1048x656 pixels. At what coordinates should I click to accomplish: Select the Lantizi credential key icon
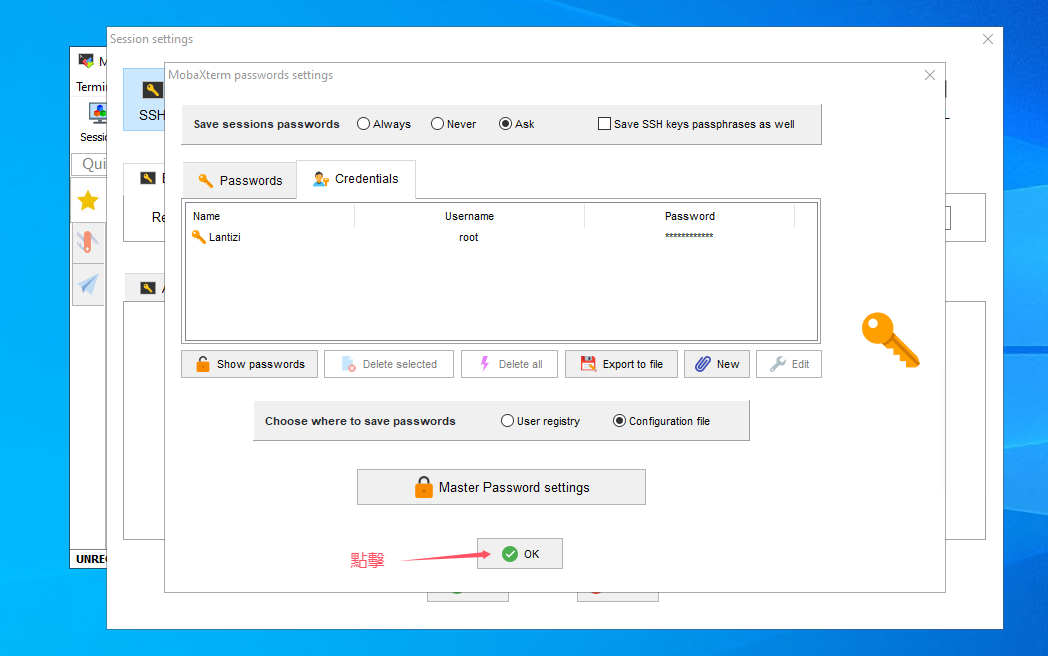pyautogui.click(x=198, y=237)
